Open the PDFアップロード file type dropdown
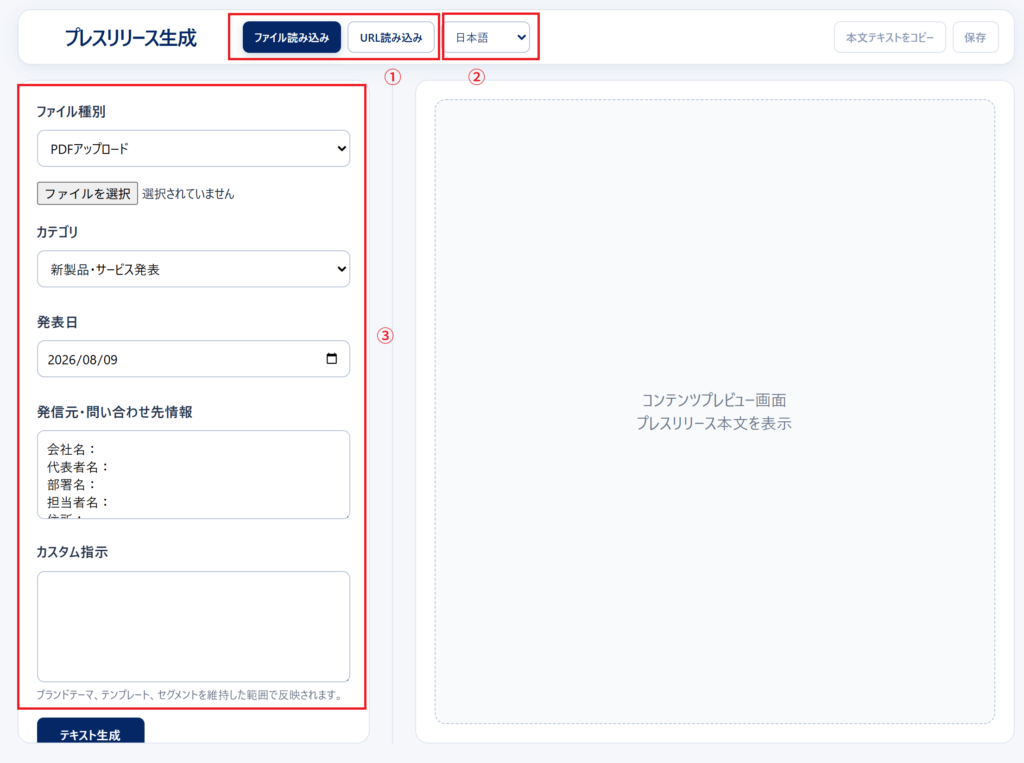This screenshot has height=763, width=1024. click(193, 148)
